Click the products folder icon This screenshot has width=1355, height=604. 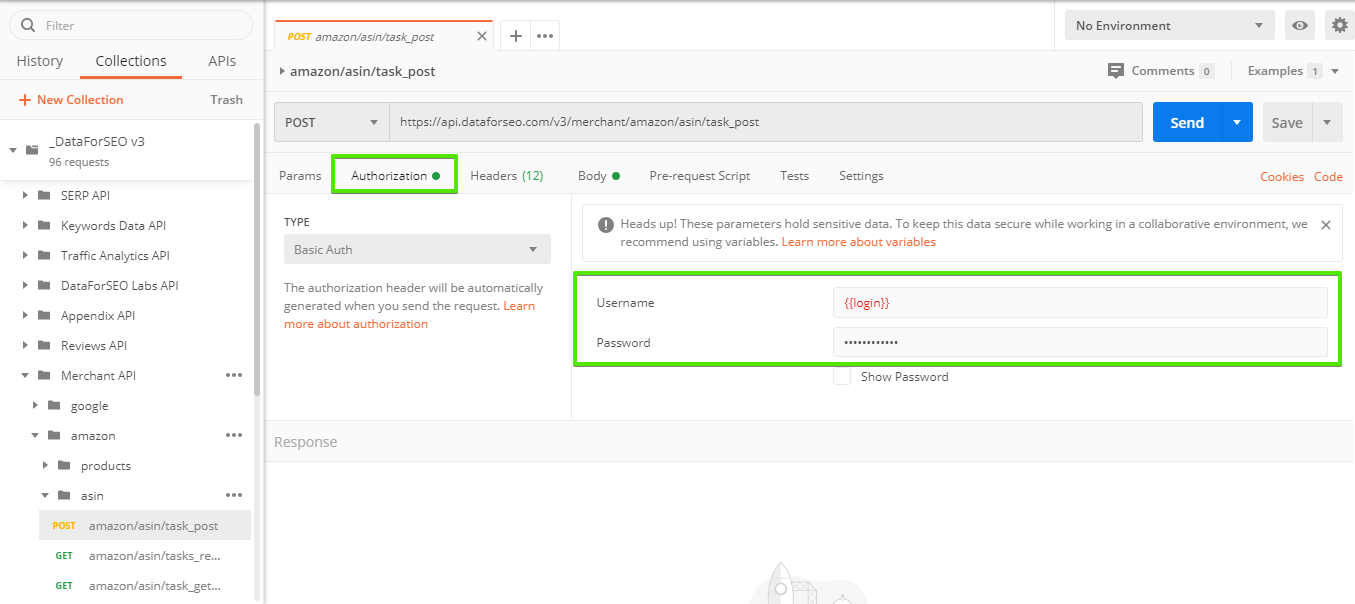click(x=63, y=466)
